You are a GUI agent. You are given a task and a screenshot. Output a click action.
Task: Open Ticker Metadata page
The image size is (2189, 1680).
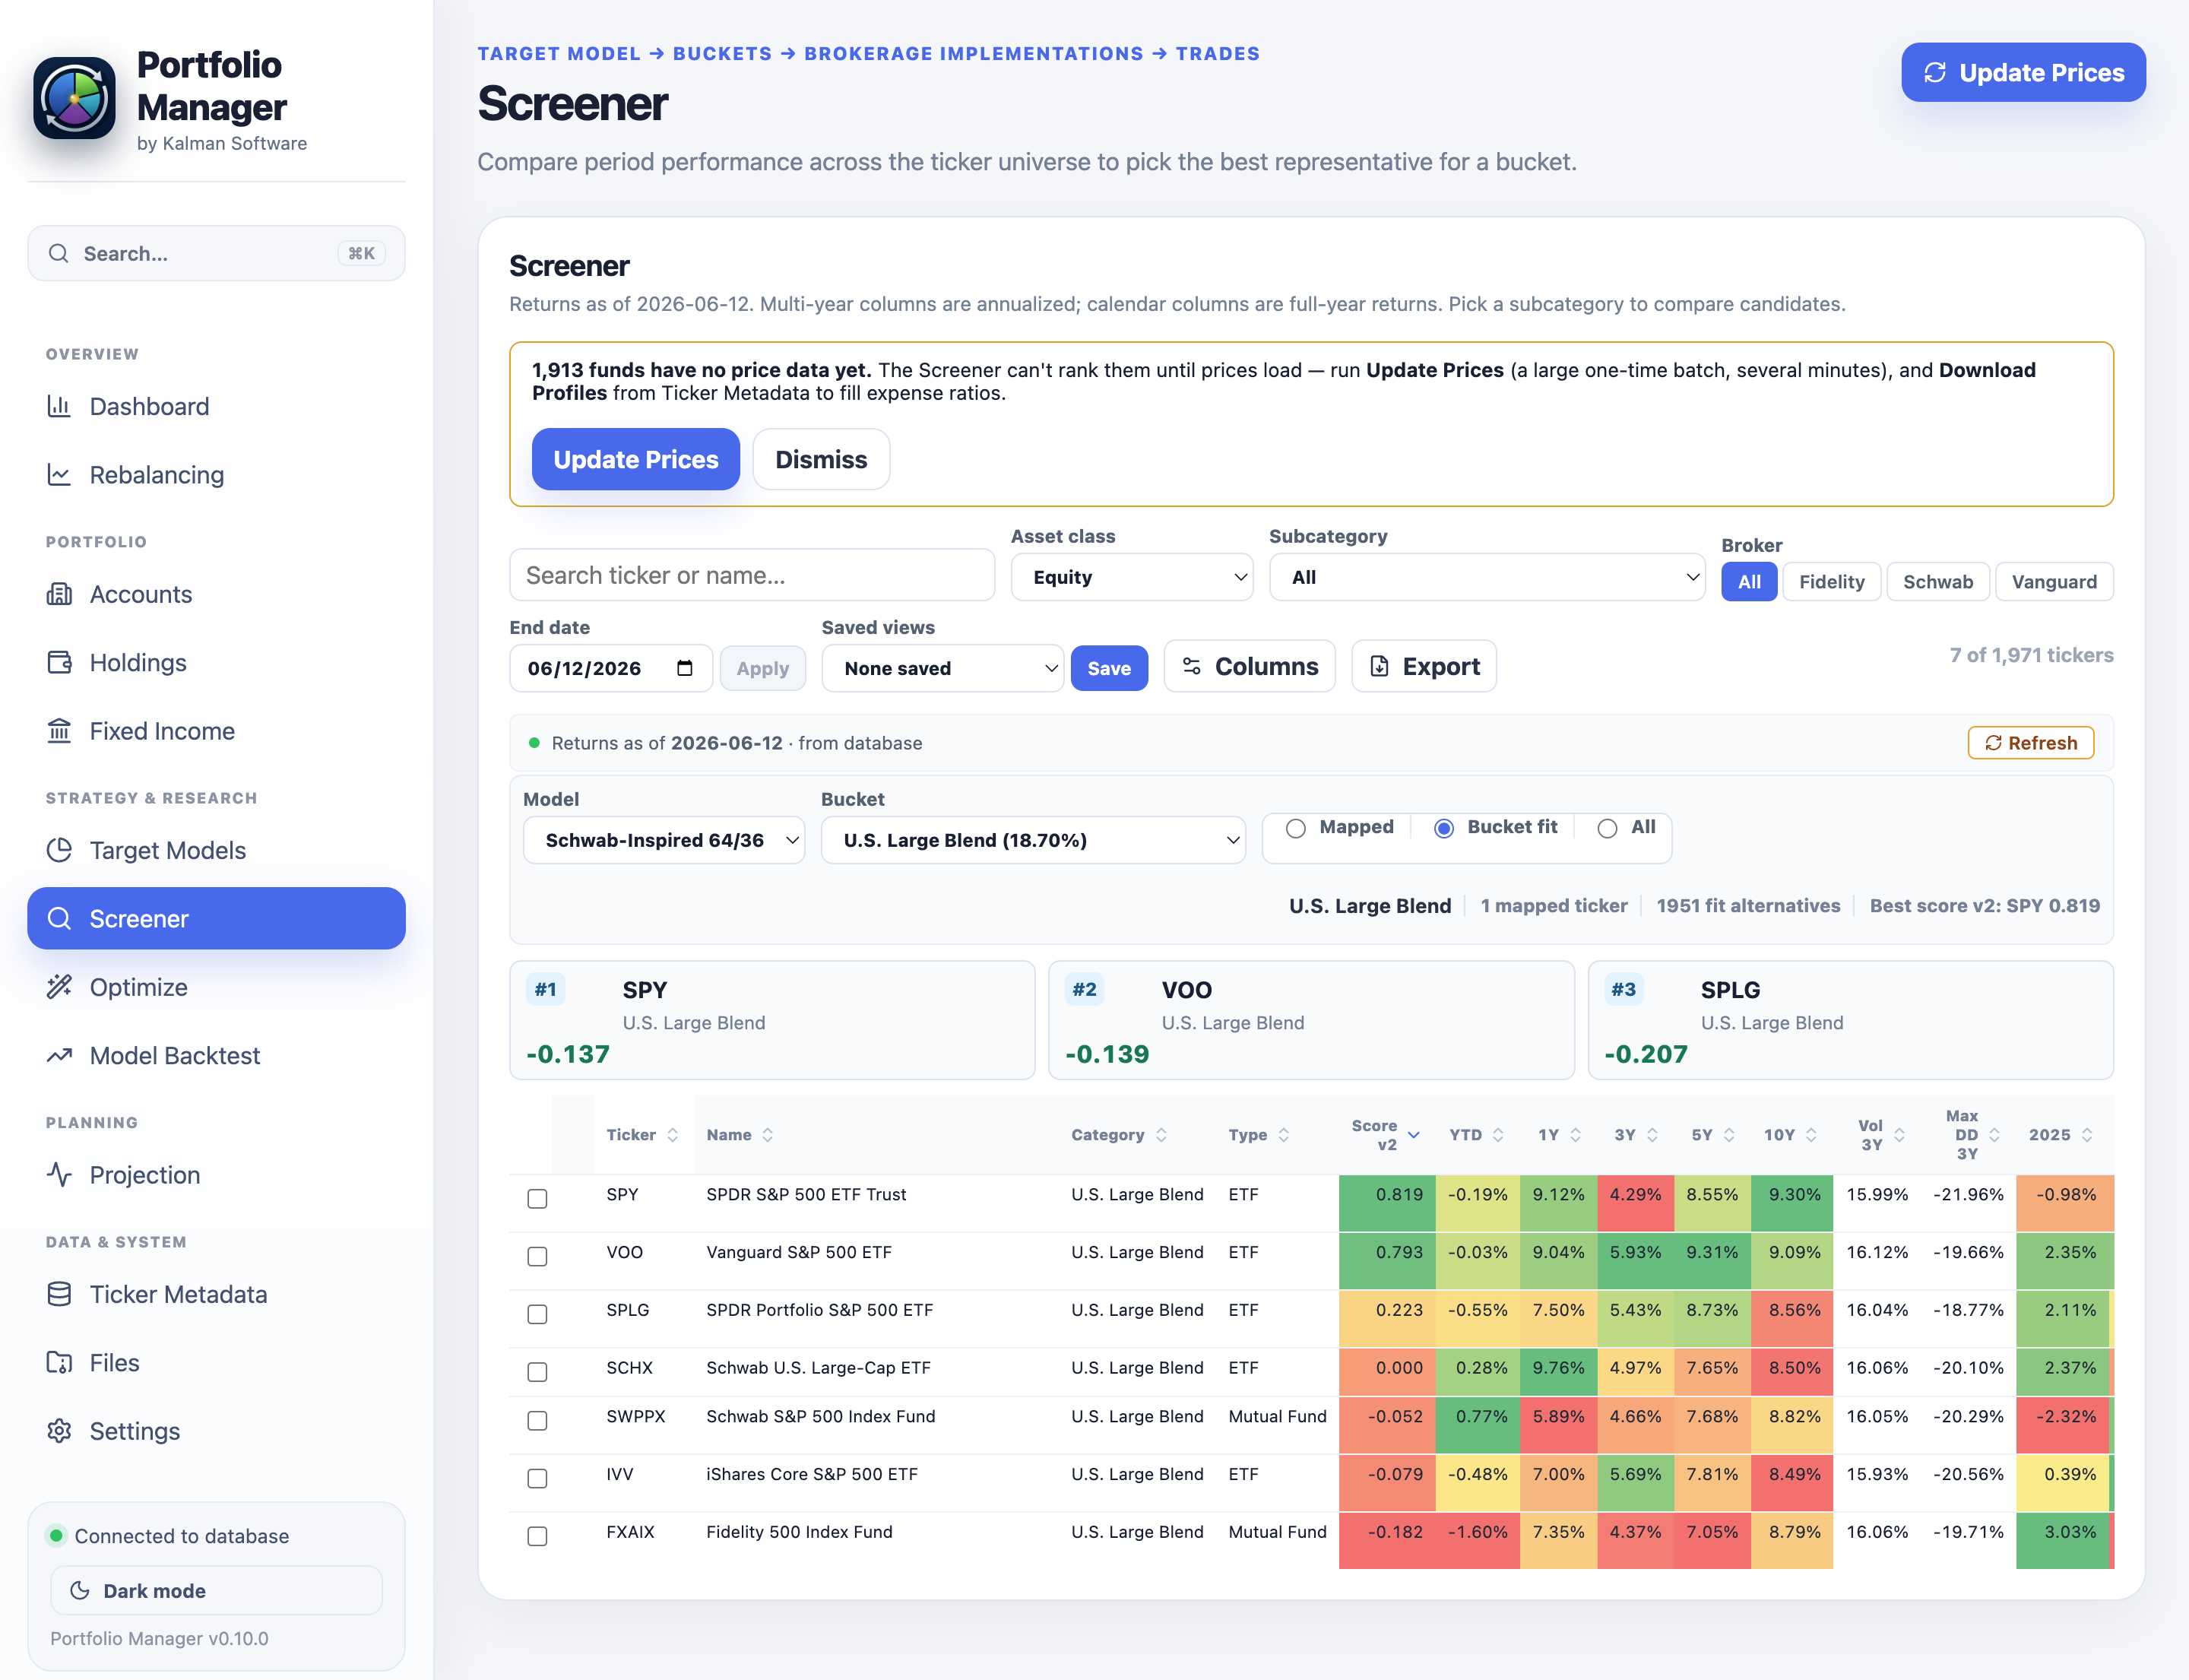pos(216,1294)
